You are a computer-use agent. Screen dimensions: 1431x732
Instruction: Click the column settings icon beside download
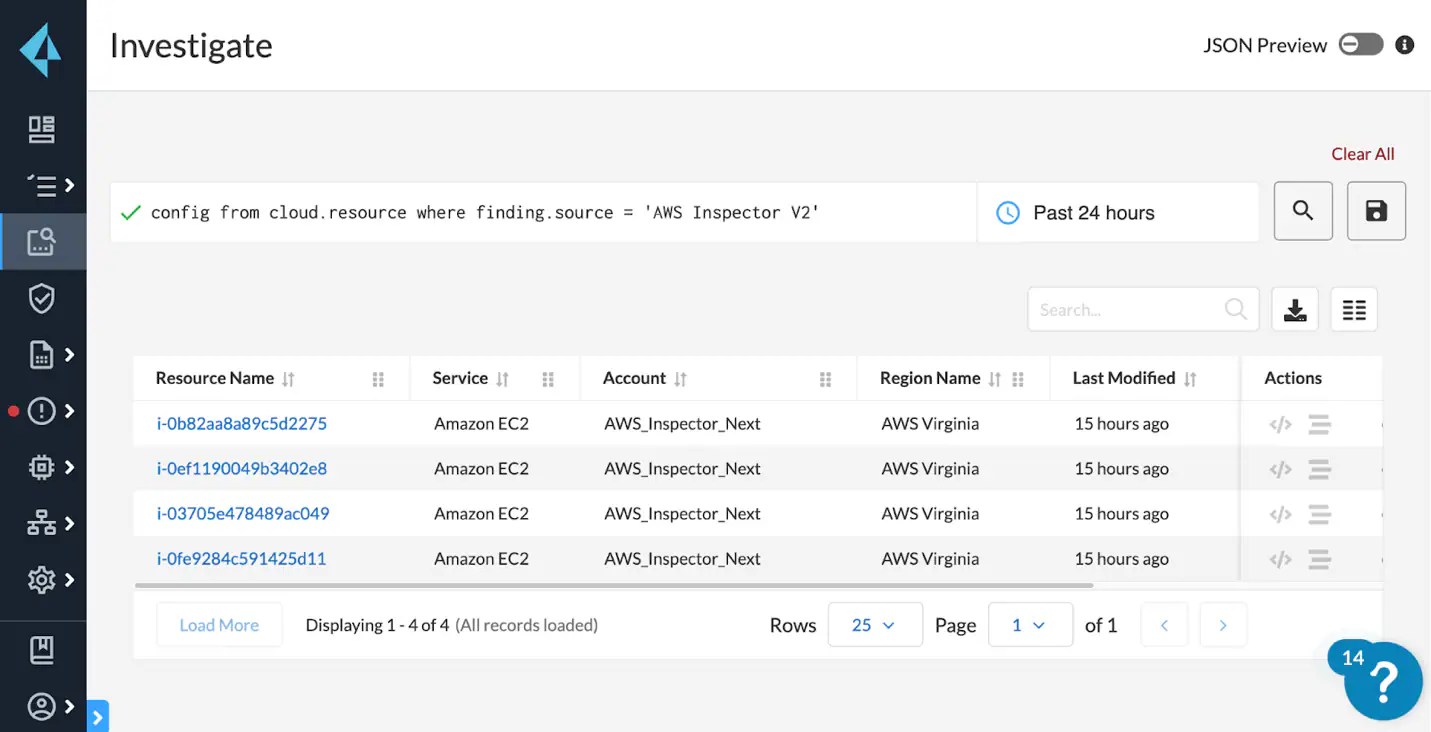1354,309
